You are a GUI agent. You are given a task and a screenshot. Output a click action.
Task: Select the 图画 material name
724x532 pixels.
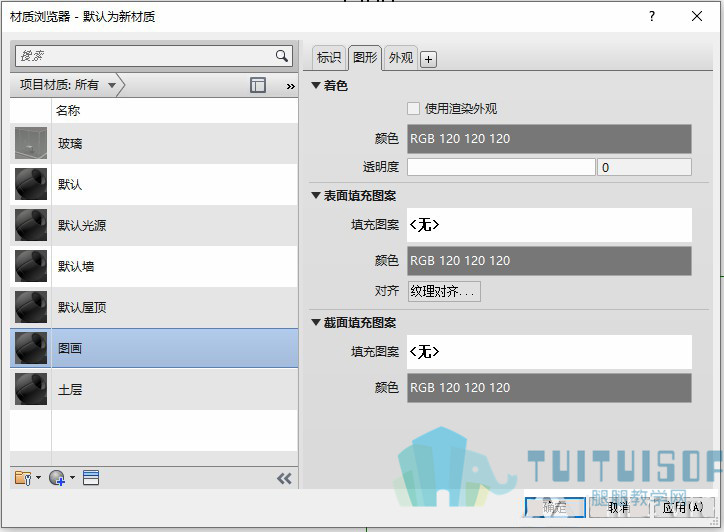point(70,348)
